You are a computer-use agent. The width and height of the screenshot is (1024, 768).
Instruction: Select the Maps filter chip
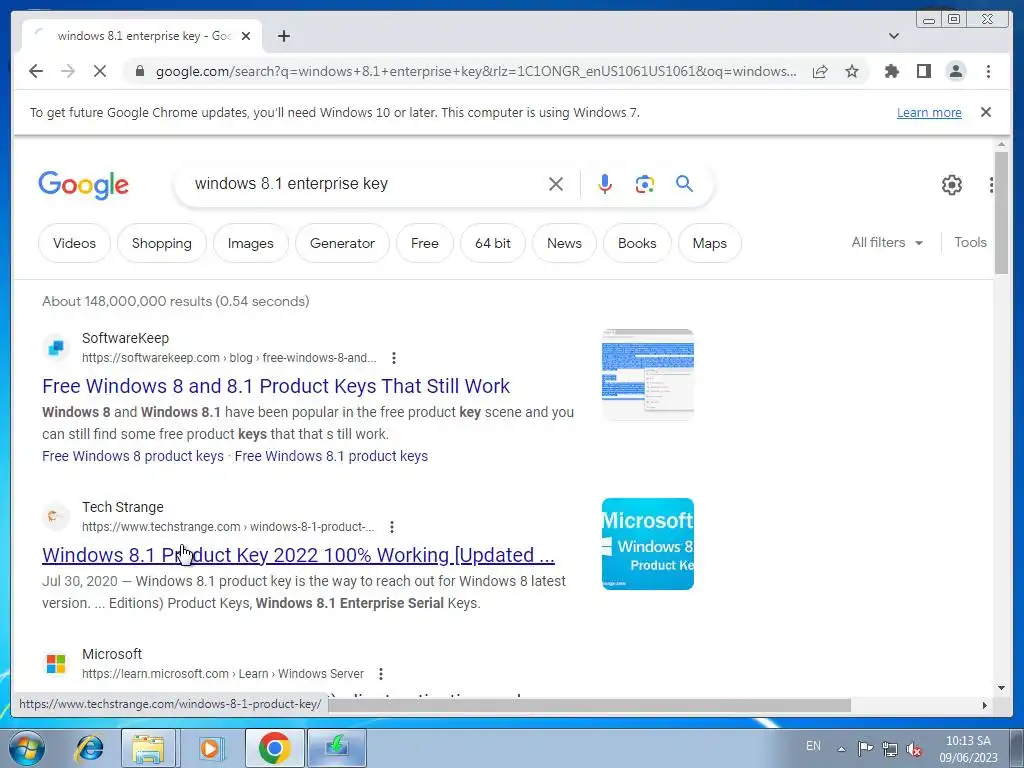pos(710,243)
